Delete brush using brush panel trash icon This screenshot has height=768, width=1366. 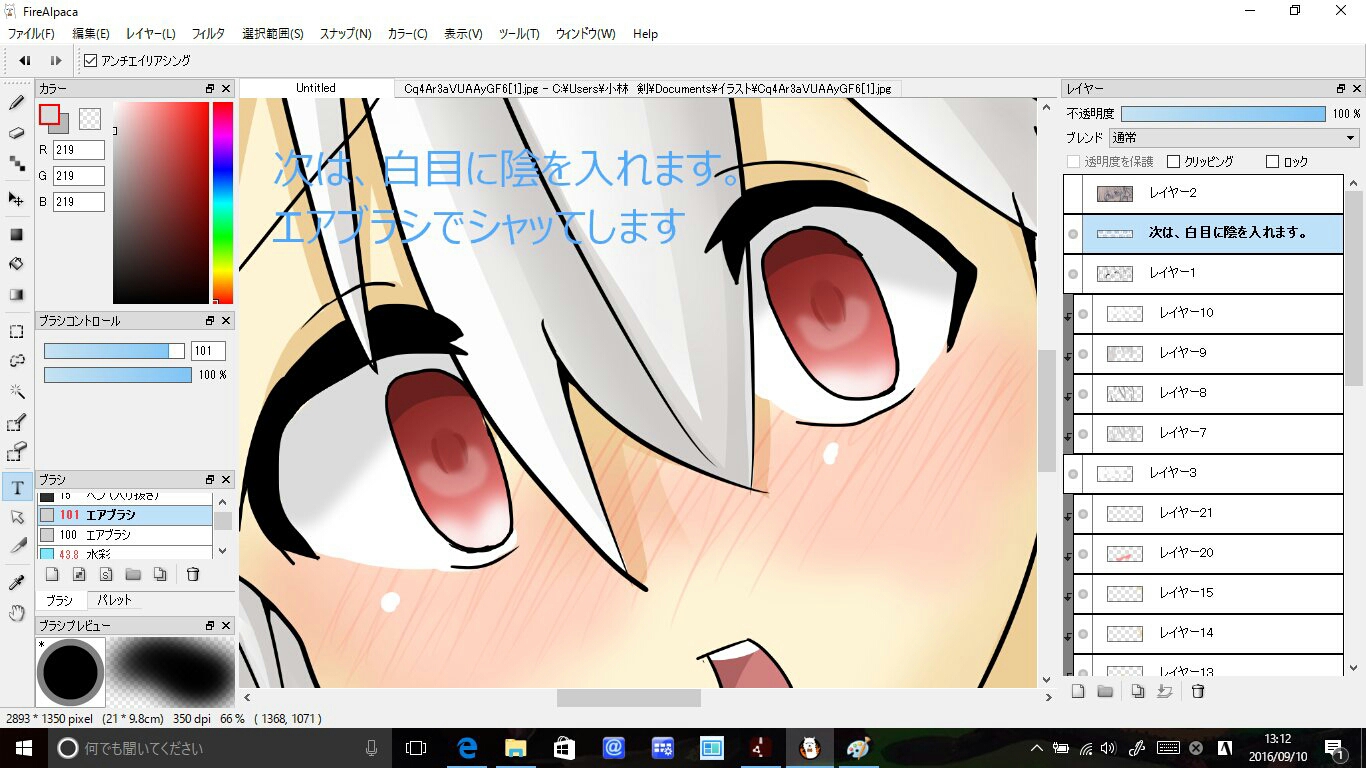(x=193, y=574)
